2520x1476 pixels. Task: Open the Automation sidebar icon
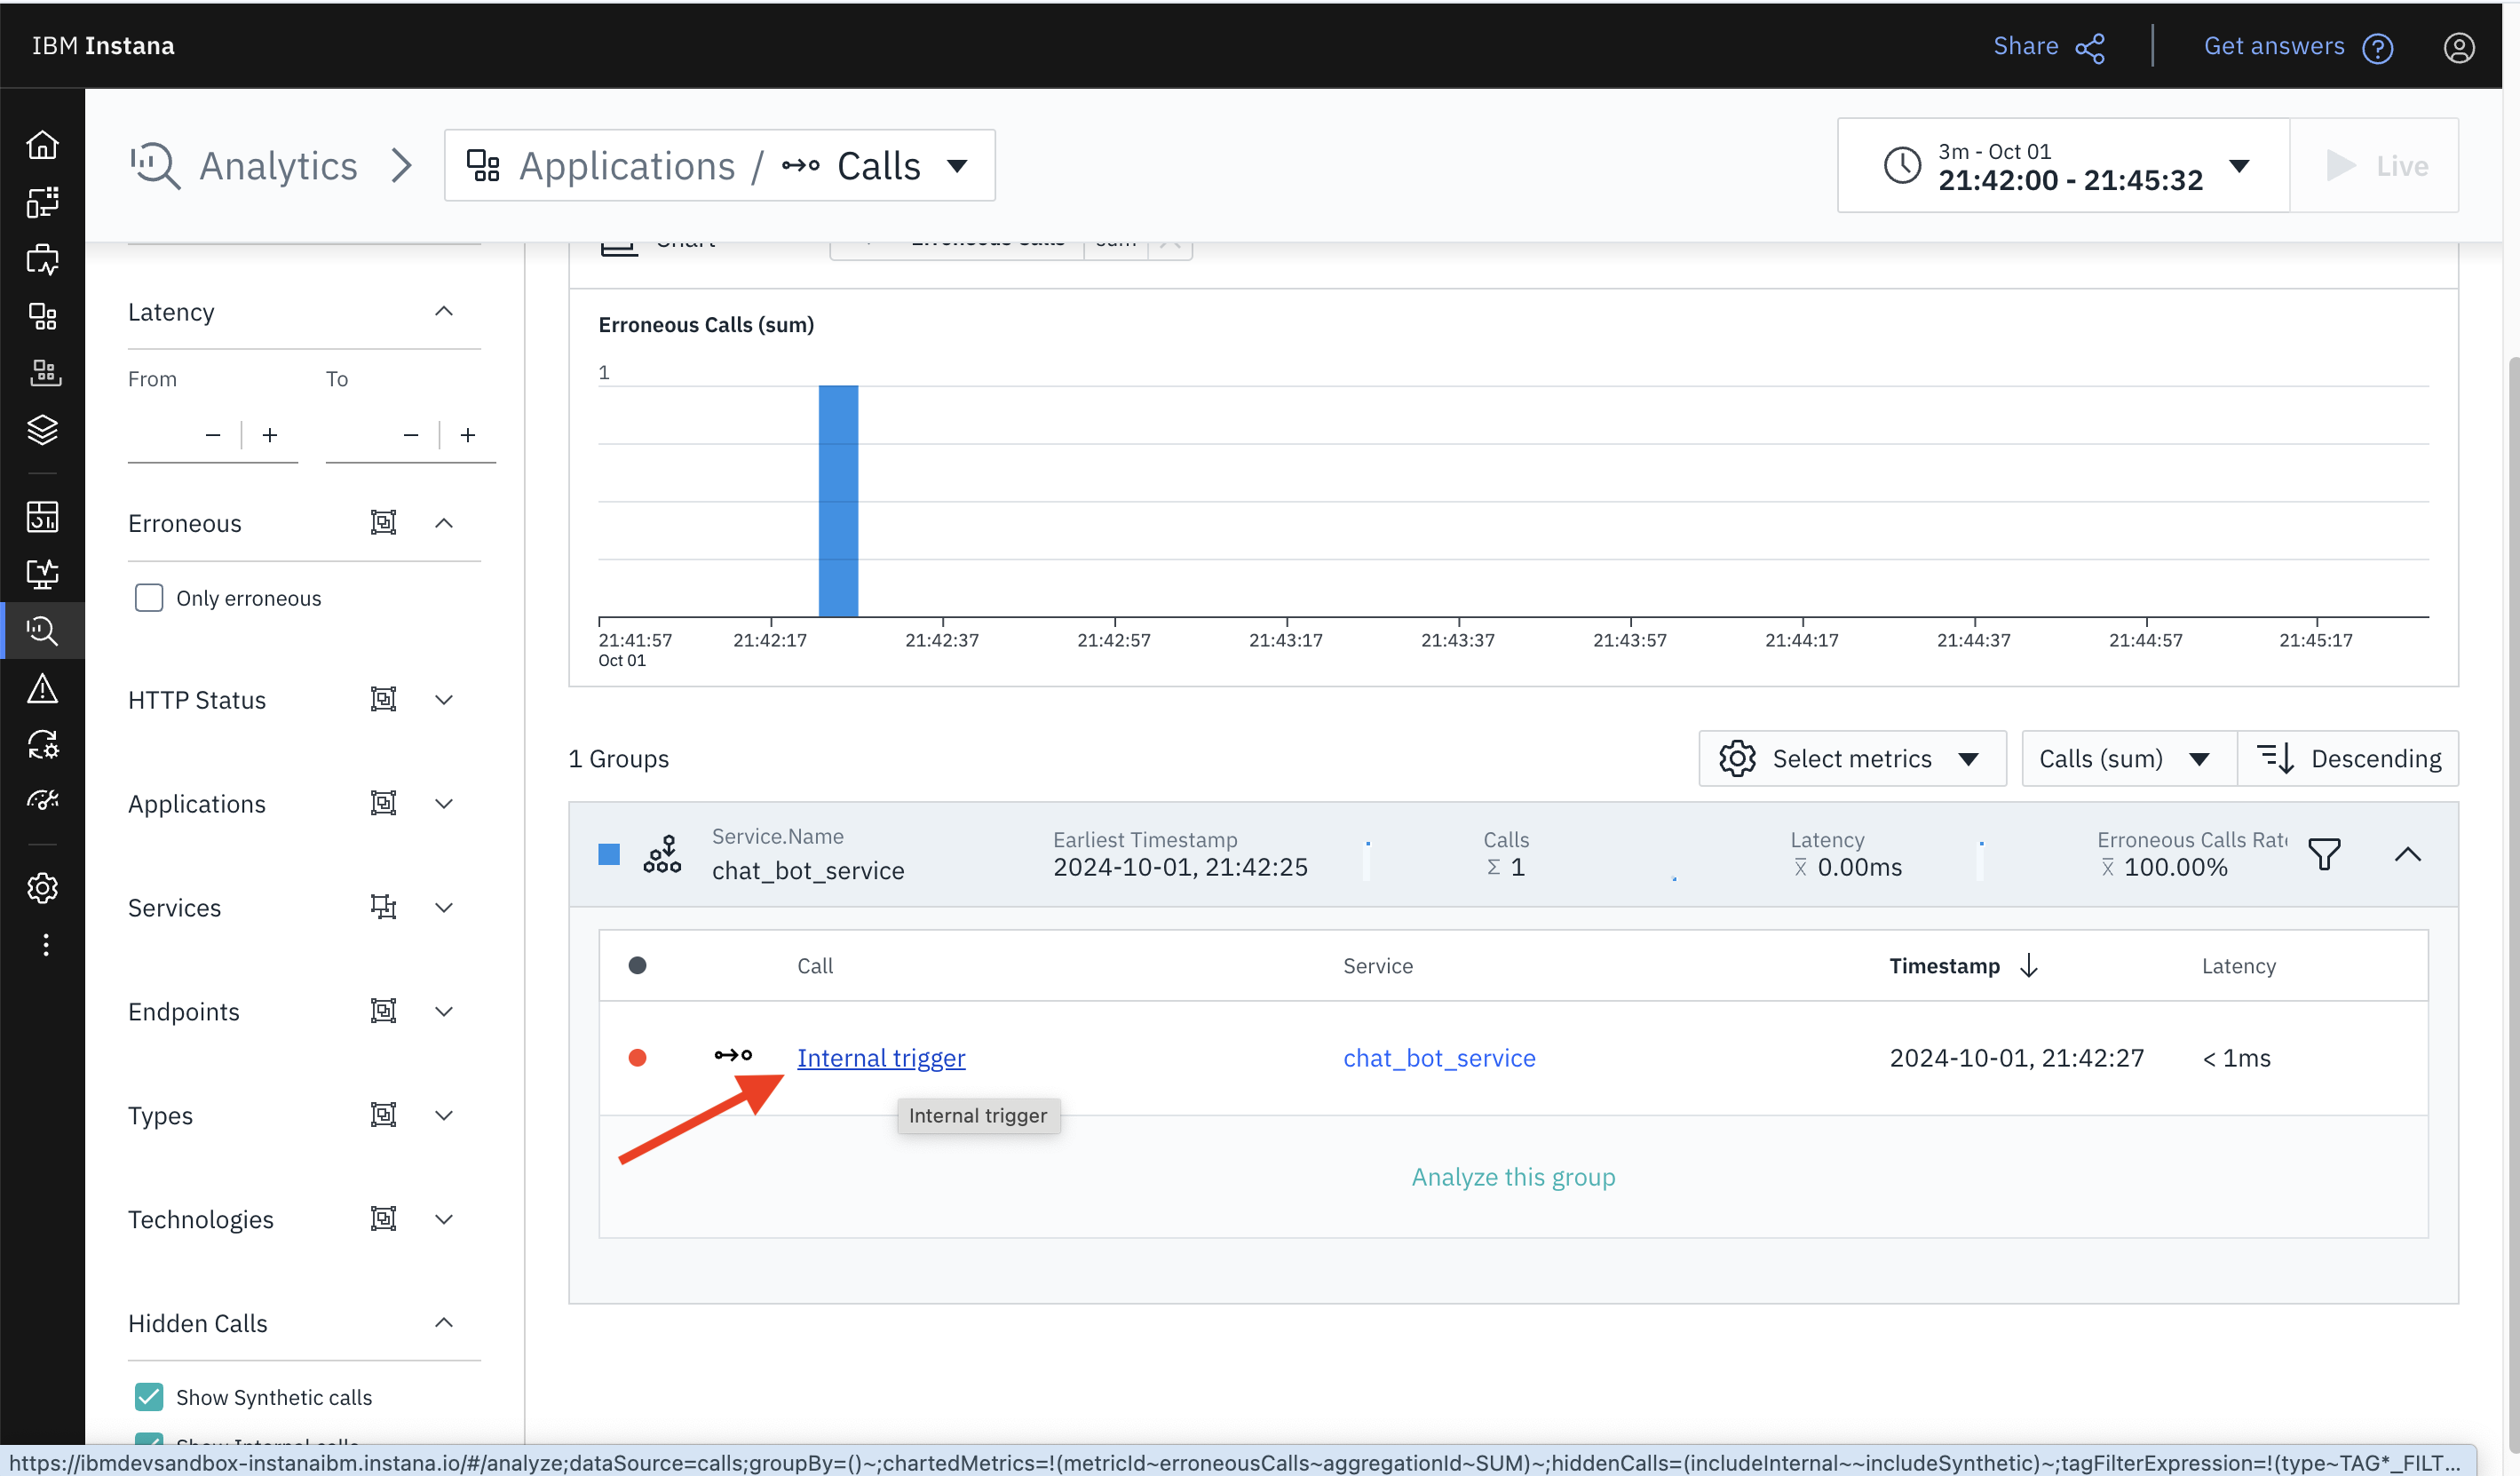click(43, 744)
